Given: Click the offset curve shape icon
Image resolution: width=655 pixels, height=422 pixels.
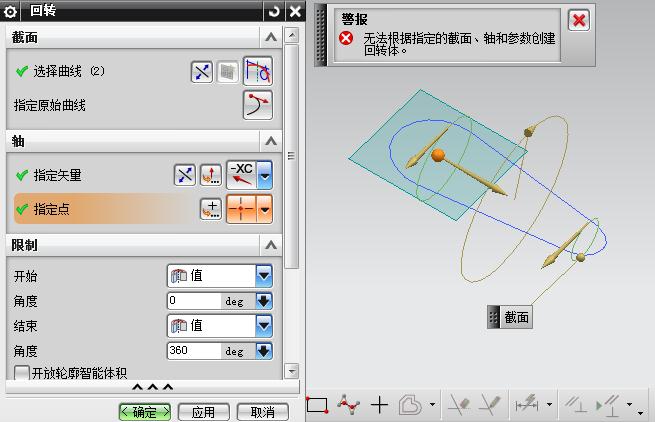Looking at the screenshot, I should [x=410, y=404].
